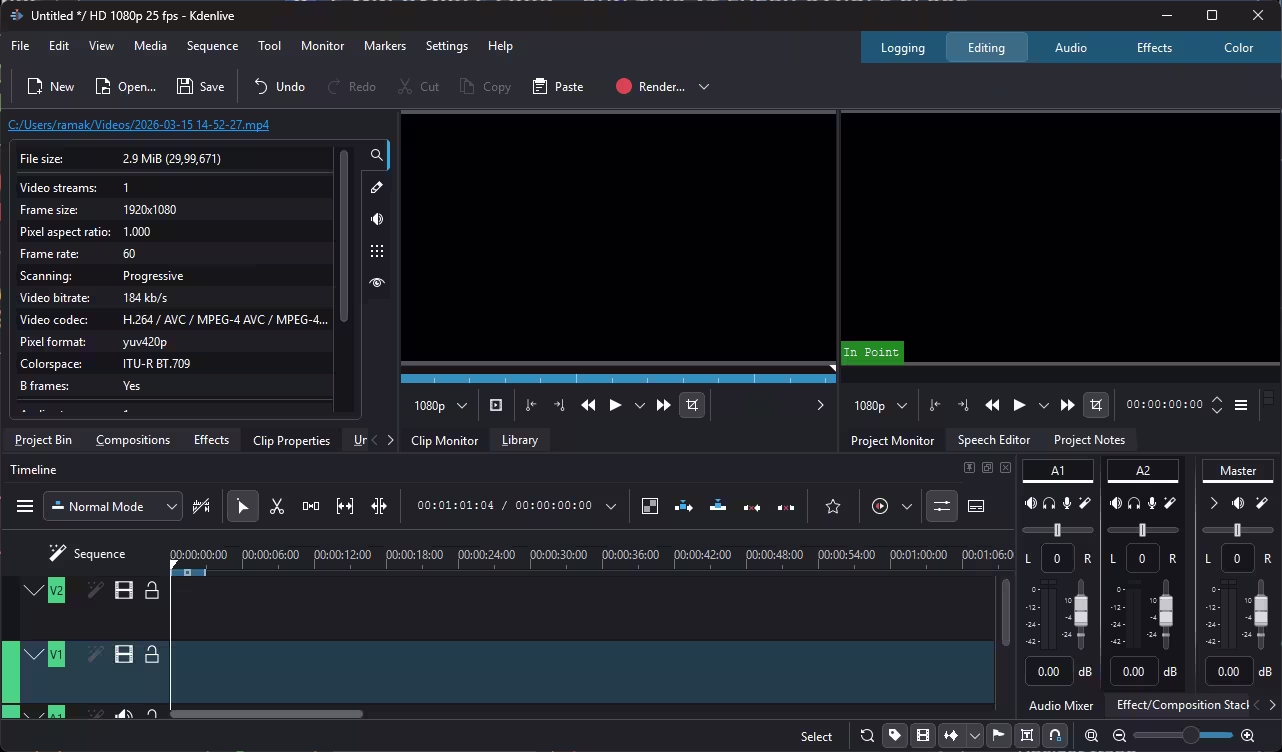Open the timeline hamburger menu
The width and height of the screenshot is (1282, 752).
tap(25, 506)
